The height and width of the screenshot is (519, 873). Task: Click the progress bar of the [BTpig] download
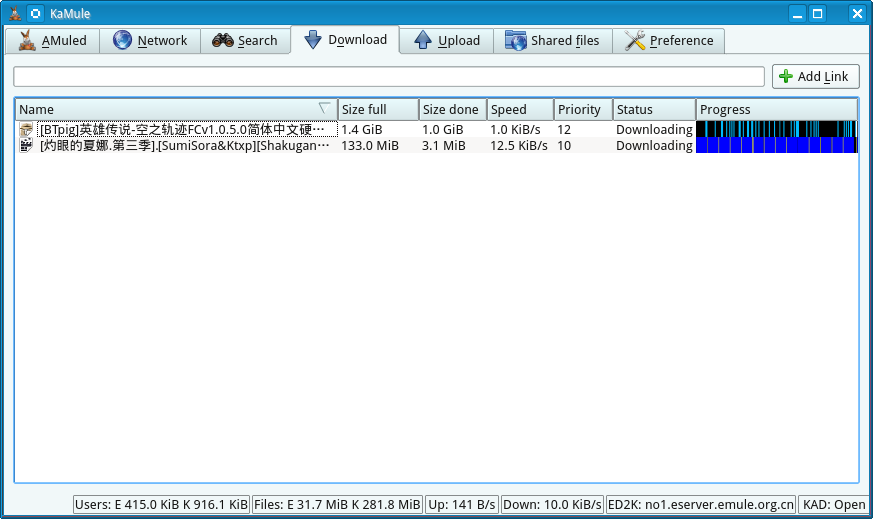click(x=777, y=129)
